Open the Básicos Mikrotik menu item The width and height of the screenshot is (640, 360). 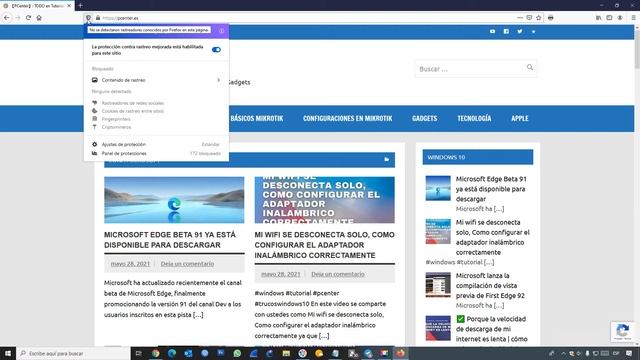click(257, 118)
